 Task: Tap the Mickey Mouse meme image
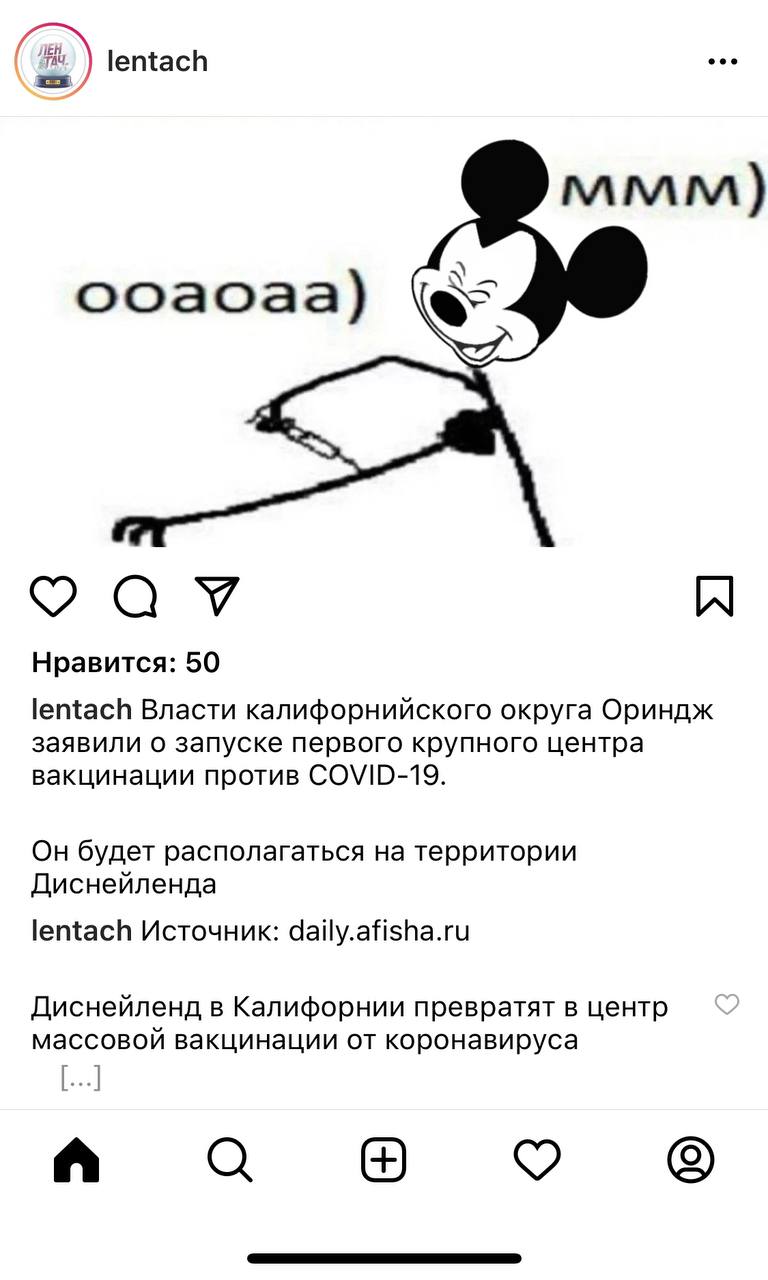coord(384,332)
